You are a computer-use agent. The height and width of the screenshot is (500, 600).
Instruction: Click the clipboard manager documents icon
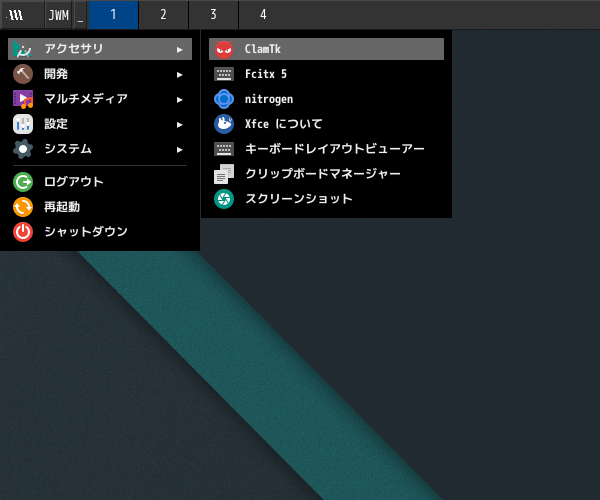(224, 174)
